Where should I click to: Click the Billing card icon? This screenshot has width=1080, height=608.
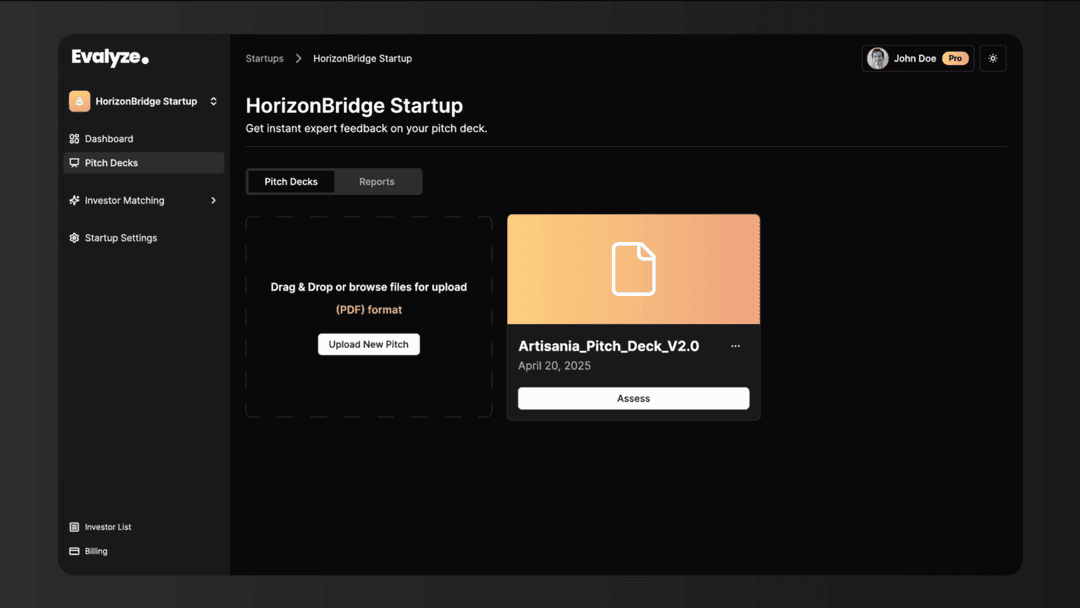[x=74, y=551]
